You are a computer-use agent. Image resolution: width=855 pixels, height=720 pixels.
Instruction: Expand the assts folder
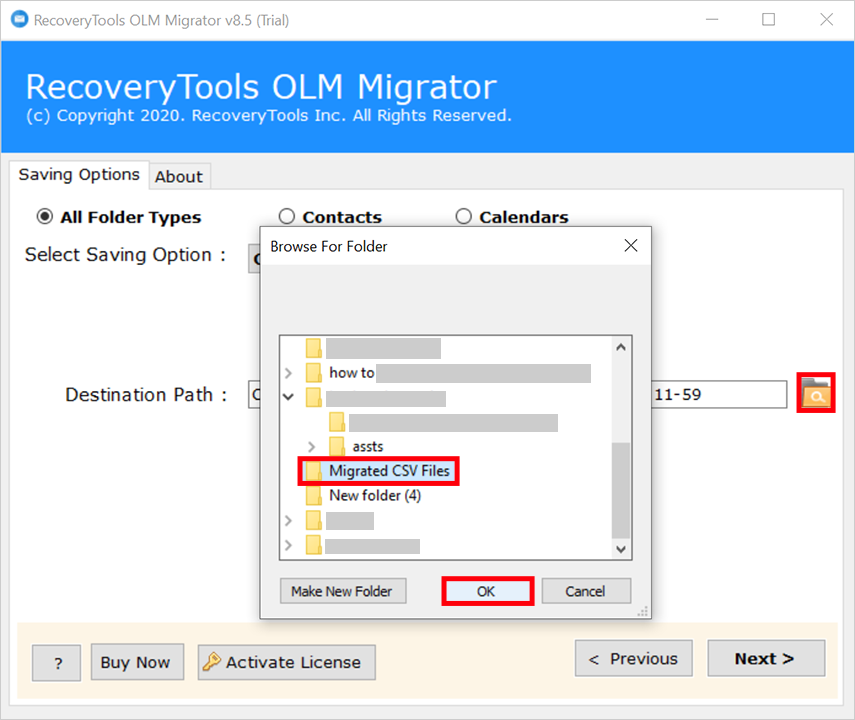(311, 447)
